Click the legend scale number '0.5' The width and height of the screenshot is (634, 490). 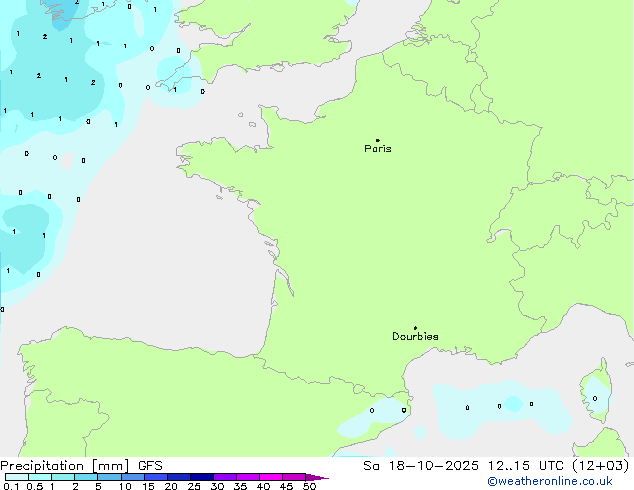[x=35, y=486]
